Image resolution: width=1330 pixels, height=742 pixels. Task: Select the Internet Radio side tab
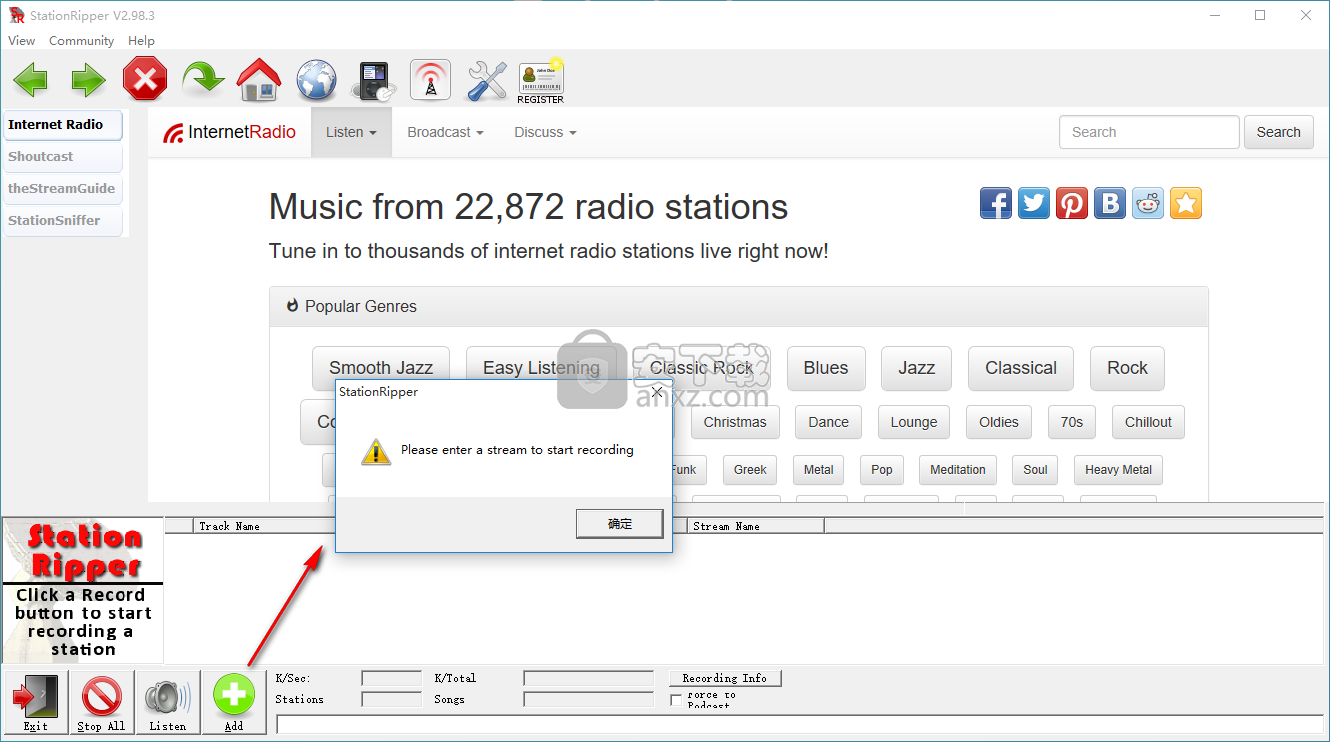tap(63, 125)
